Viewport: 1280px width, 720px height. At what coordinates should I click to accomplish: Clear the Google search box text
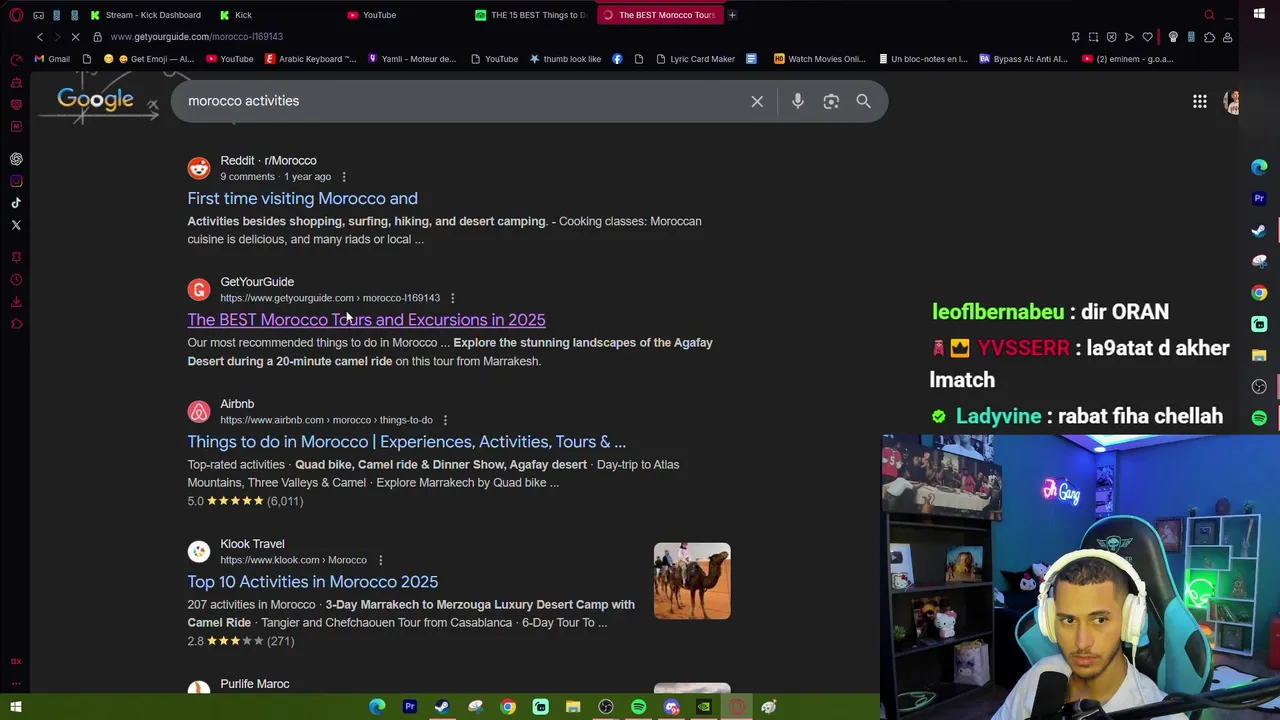point(757,101)
